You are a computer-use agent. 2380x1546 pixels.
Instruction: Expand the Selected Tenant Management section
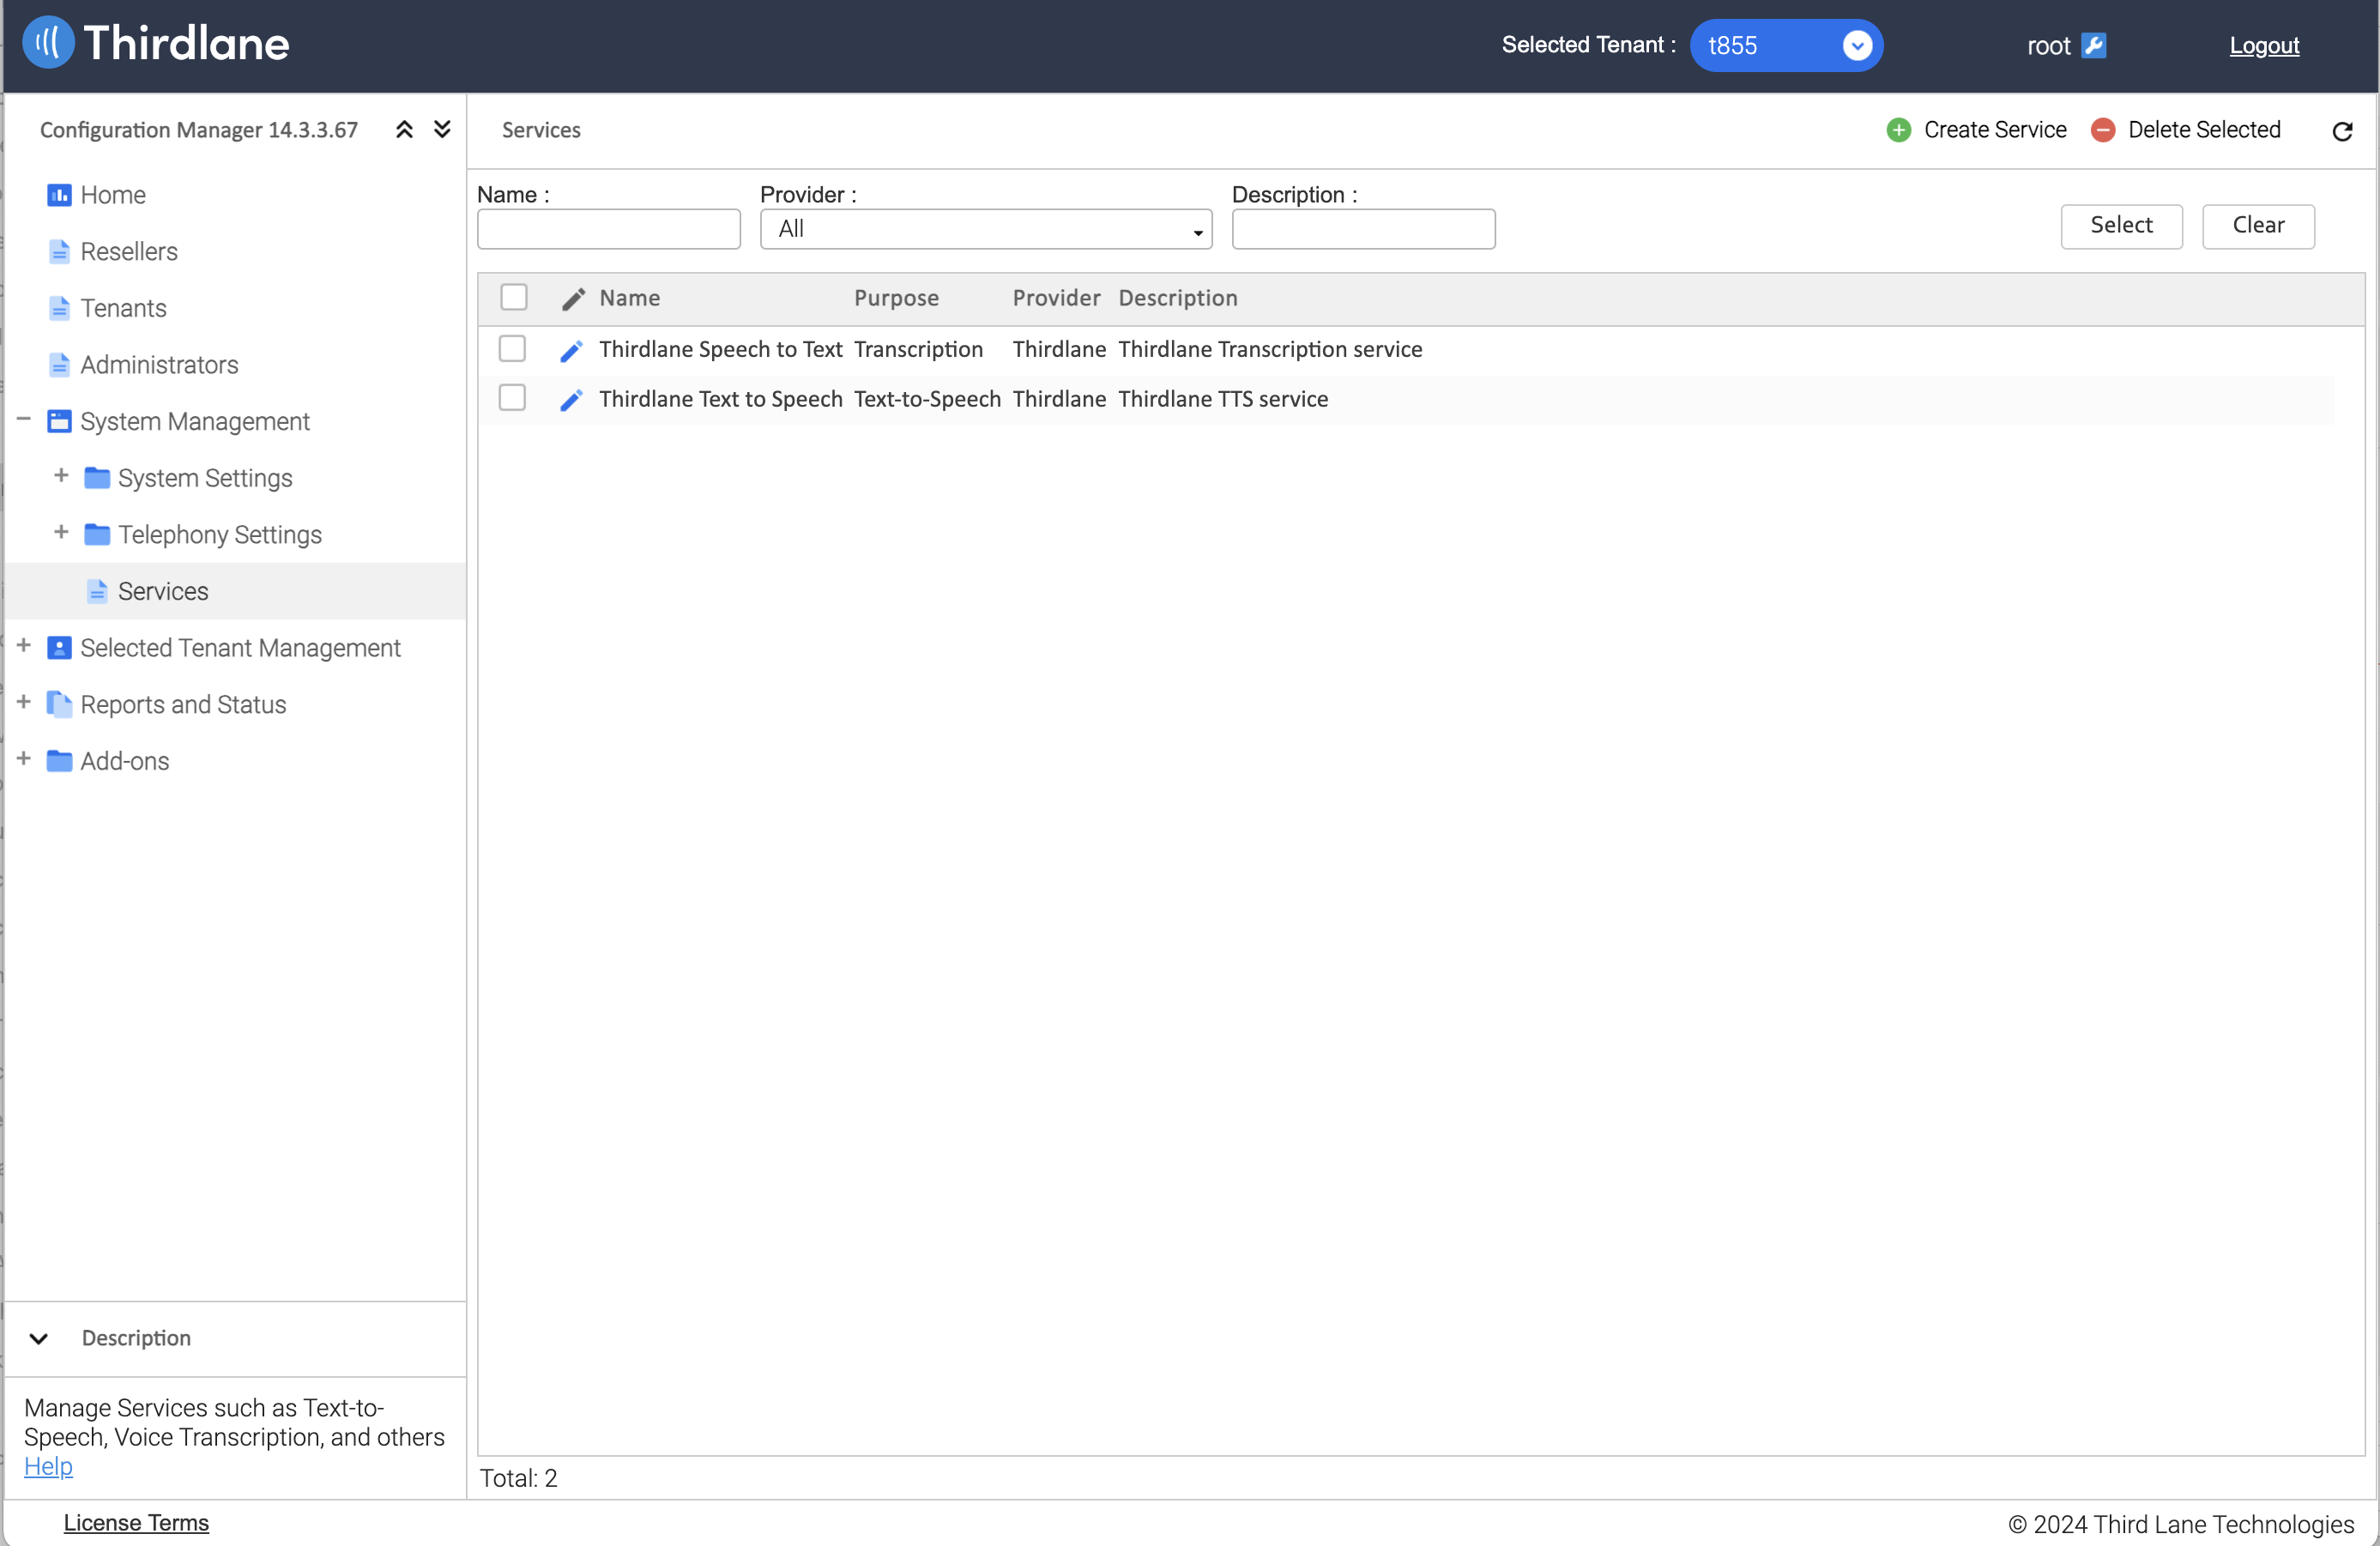click(x=24, y=647)
